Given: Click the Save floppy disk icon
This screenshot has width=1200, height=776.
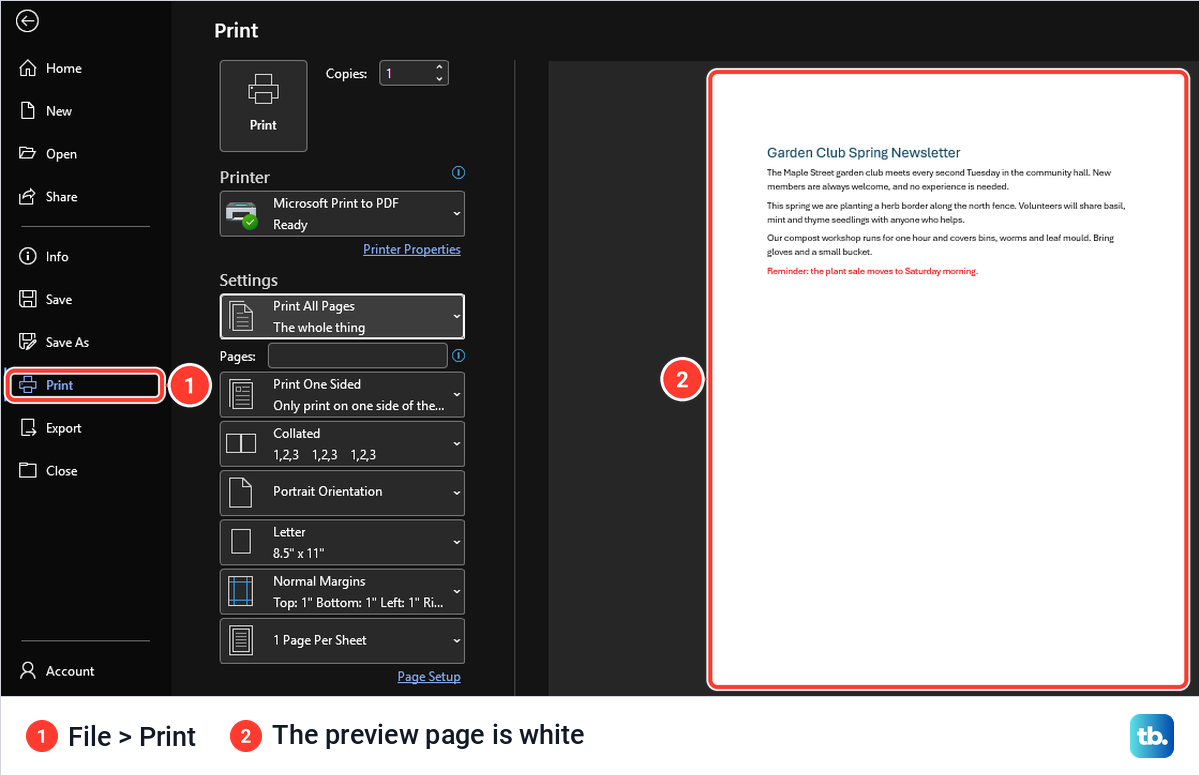Looking at the screenshot, I should 28,299.
